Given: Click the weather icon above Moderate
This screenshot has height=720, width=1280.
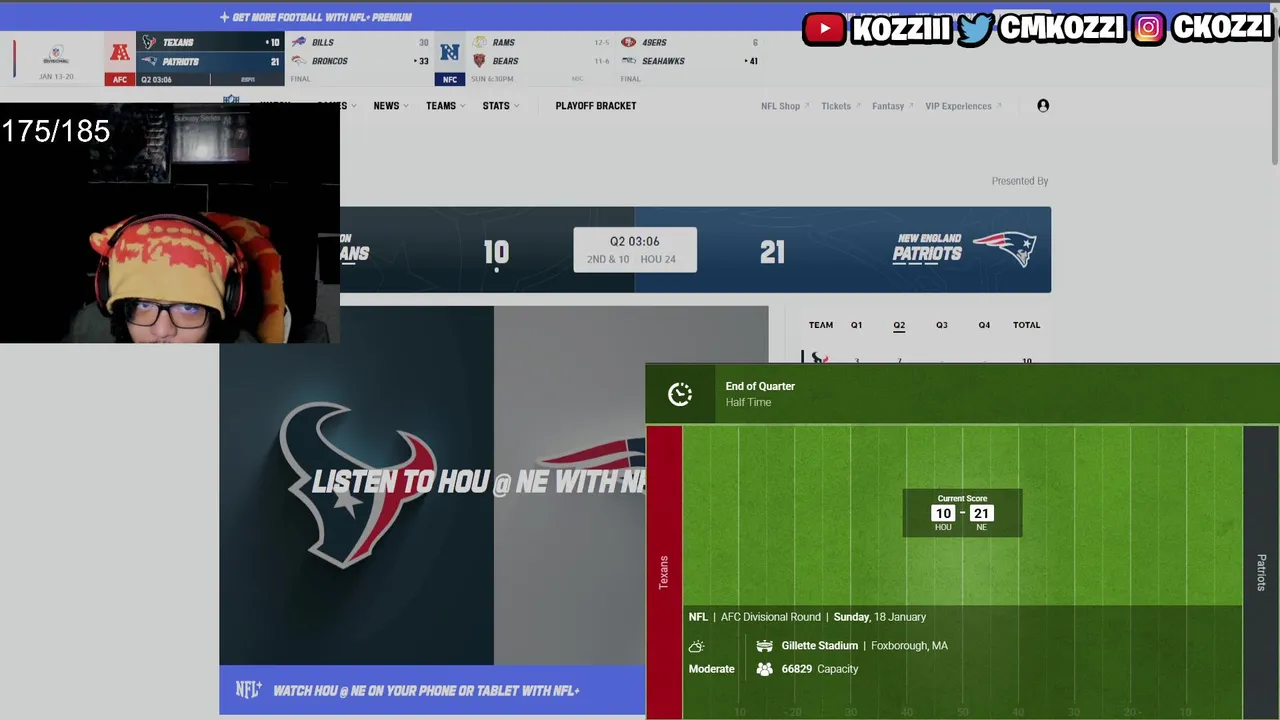Looking at the screenshot, I should coord(697,646).
